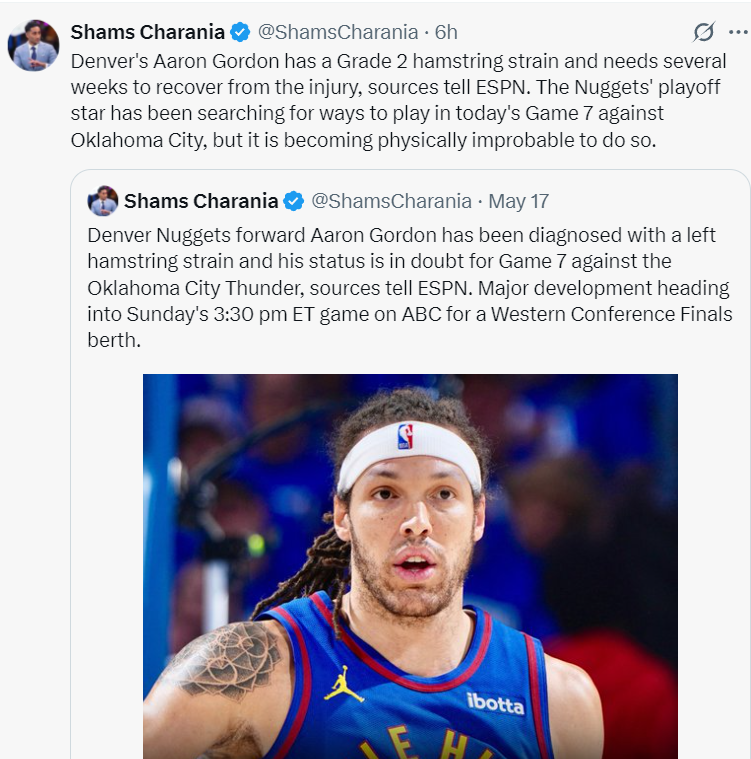Open the quoted post about the left hamstring strain
751x759 pixels.
pos(410,288)
